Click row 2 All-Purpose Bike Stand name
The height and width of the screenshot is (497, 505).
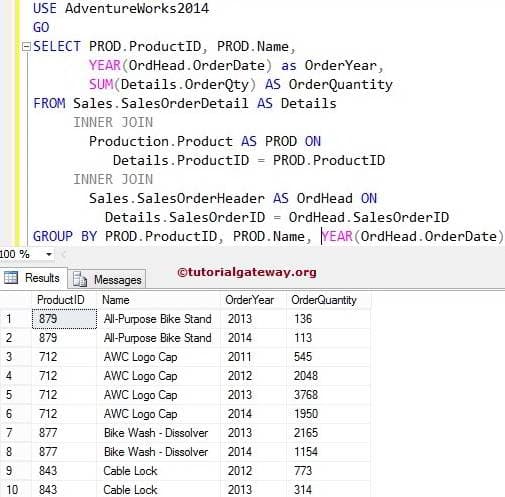click(x=158, y=338)
